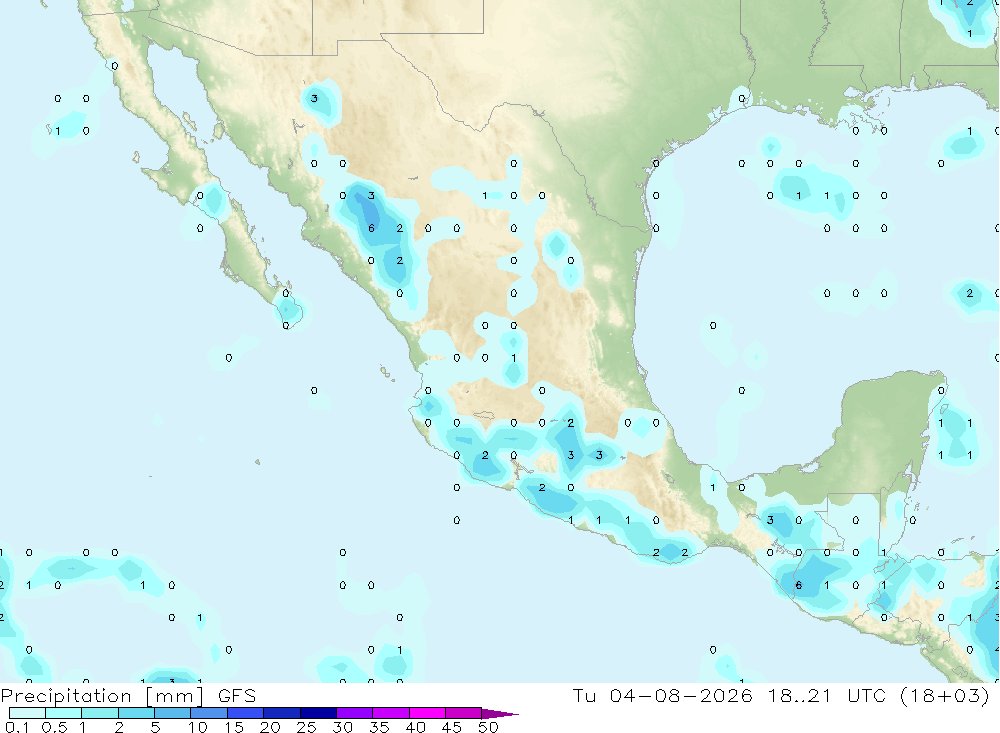Click the '0.5' legend scale label
This screenshot has height=733, width=1000.
[54, 727]
